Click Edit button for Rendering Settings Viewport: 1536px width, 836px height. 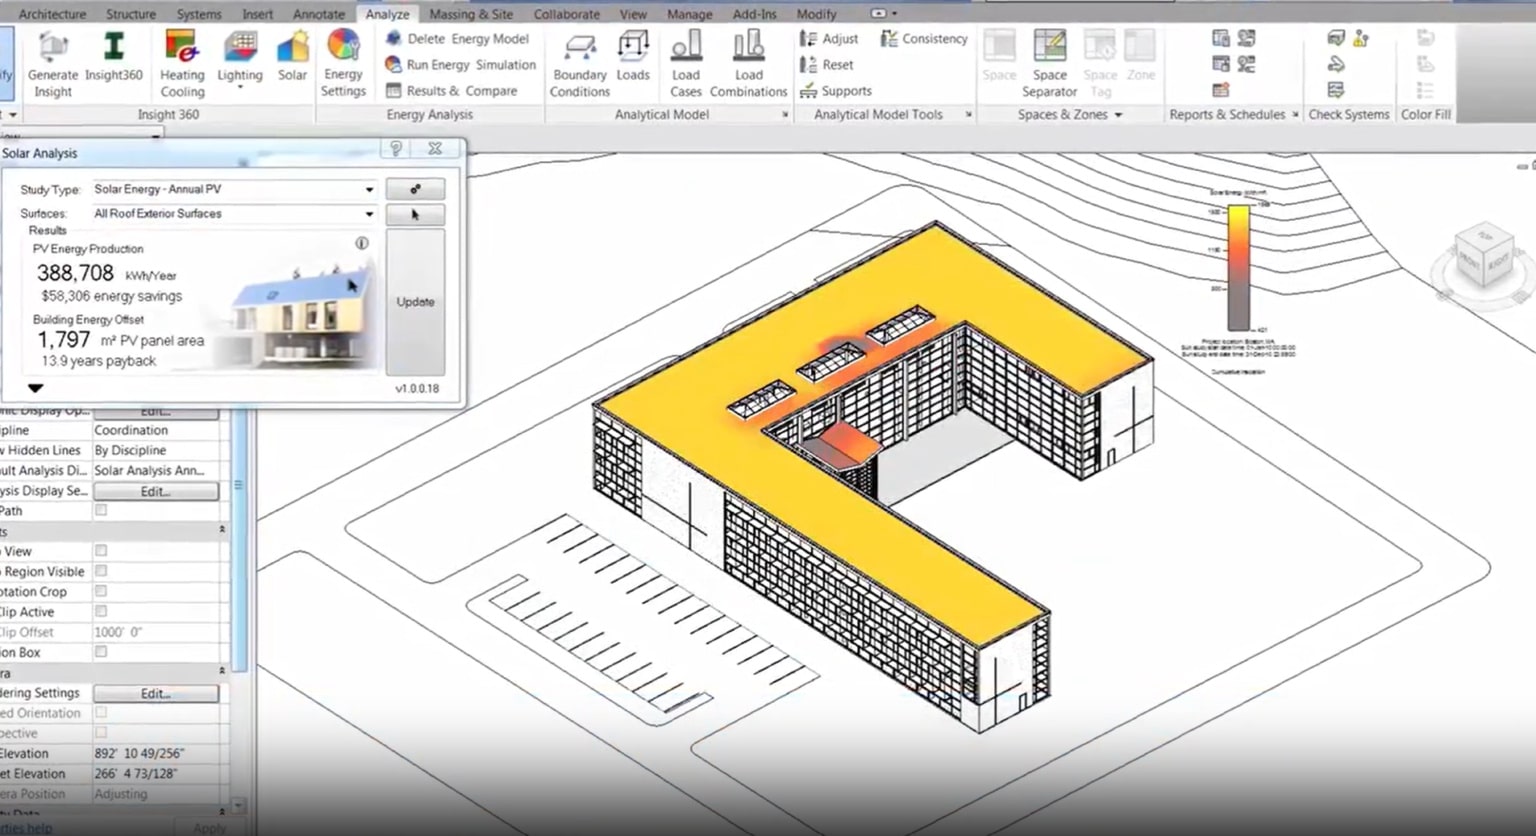point(156,693)
